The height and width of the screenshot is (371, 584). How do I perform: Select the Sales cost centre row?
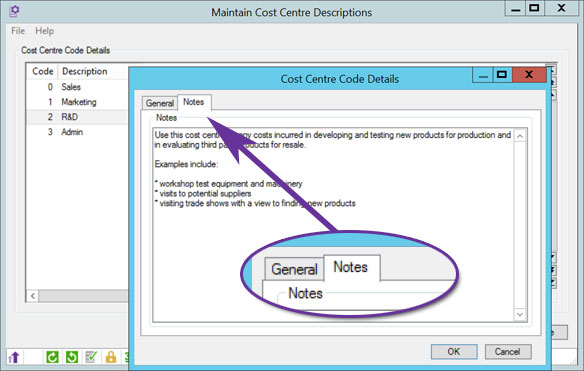coord(77,87)
